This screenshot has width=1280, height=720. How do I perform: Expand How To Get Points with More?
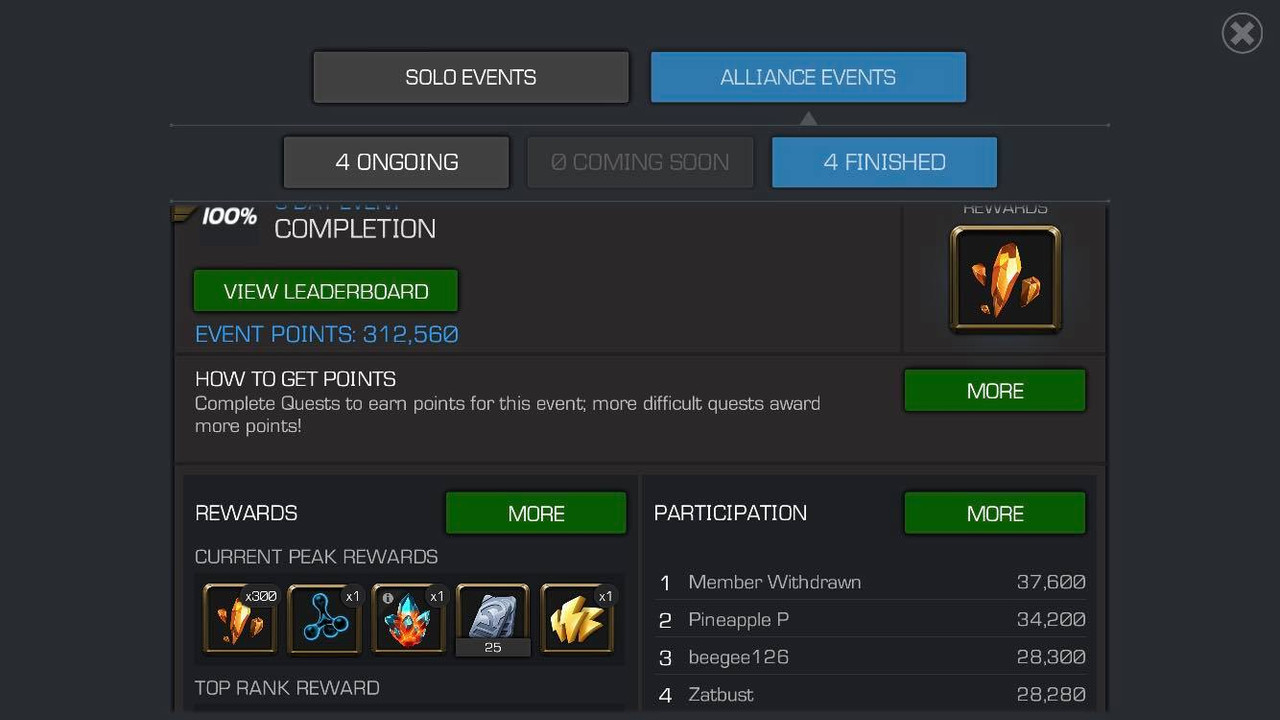click(x=995, y=391)
